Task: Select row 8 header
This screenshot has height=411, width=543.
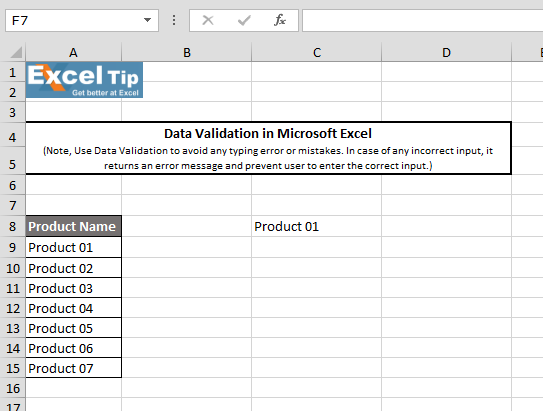Action: [12, 226]
